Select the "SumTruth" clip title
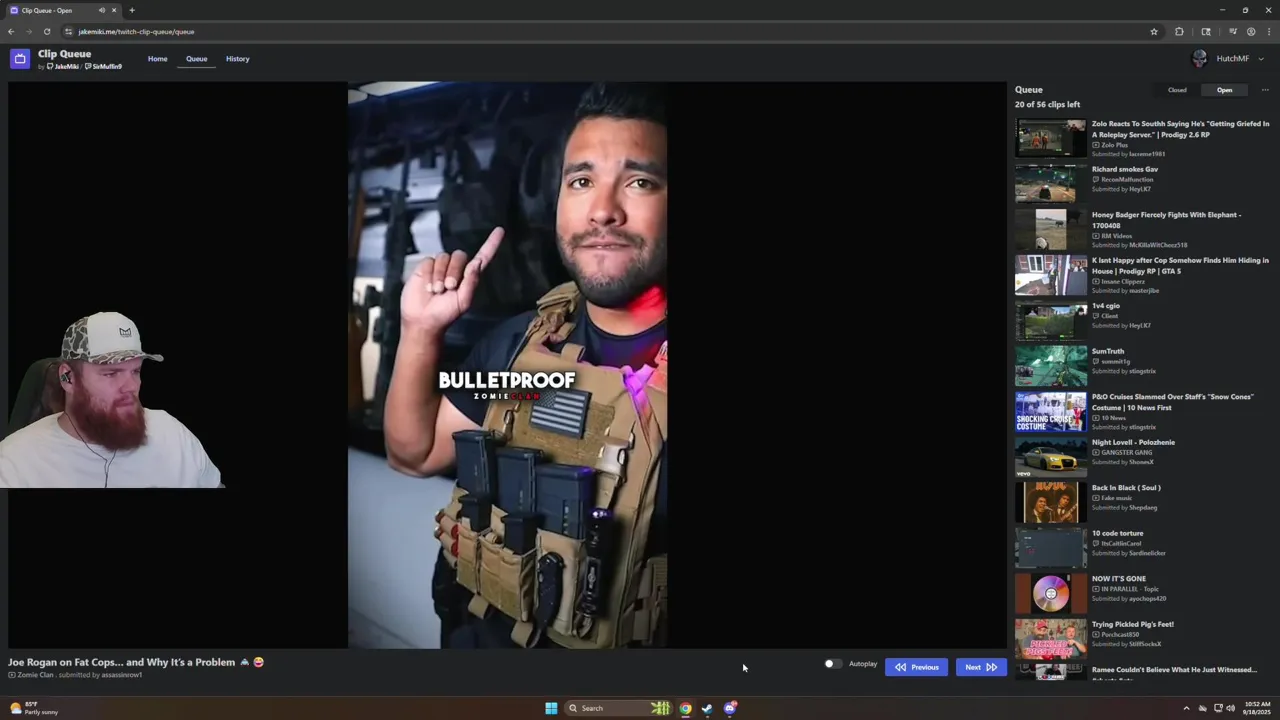Image resolution: width=1280 pixels, height=720 pixels. click(x=1108, y=351)
